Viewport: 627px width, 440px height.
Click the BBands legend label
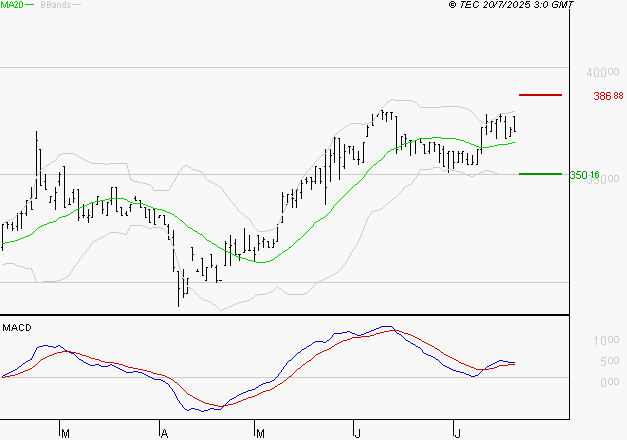click(56, 5)
